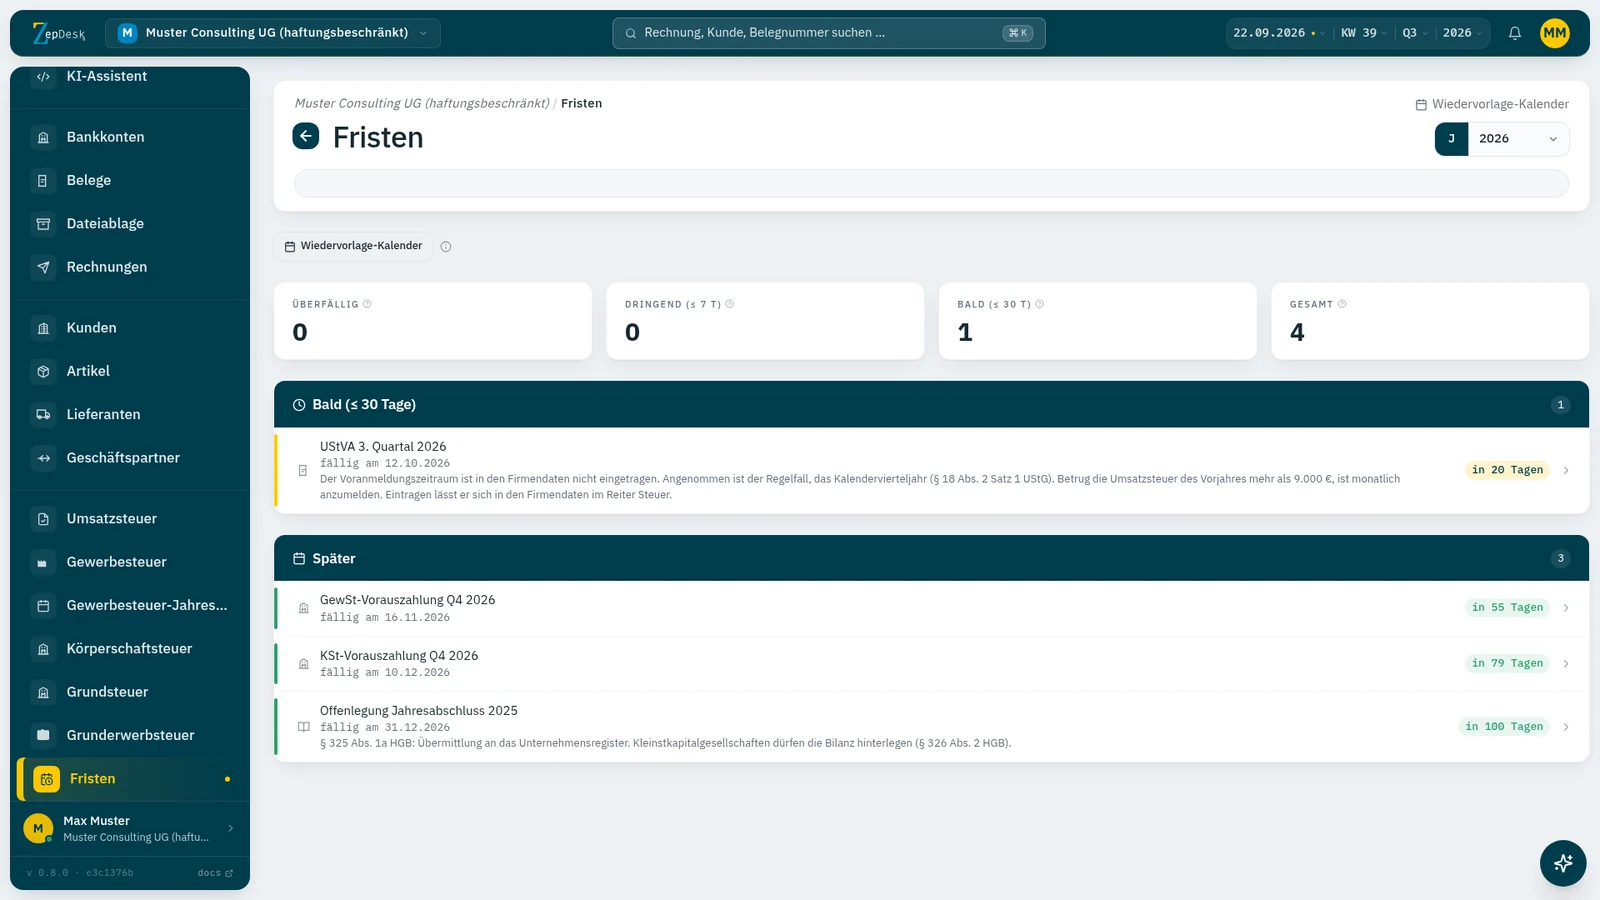Show info icon next to Wiedervorlage-Kalender chip
Screen dimensions: 1600x900
(446, 247)
